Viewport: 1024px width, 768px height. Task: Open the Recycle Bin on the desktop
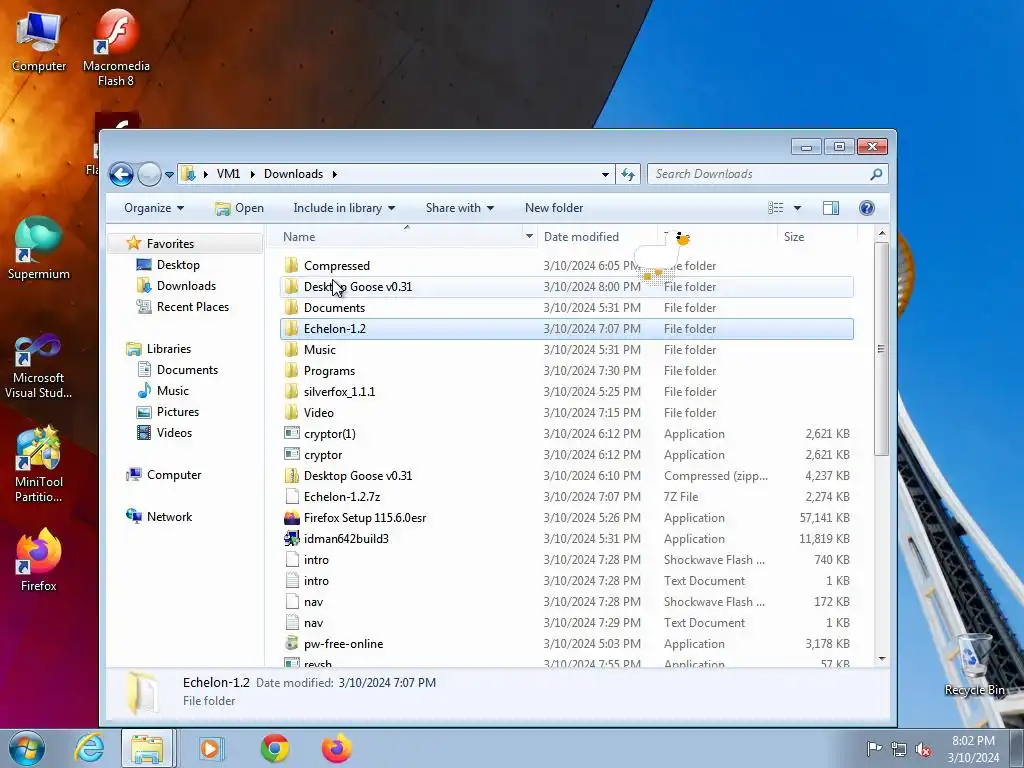974,665
